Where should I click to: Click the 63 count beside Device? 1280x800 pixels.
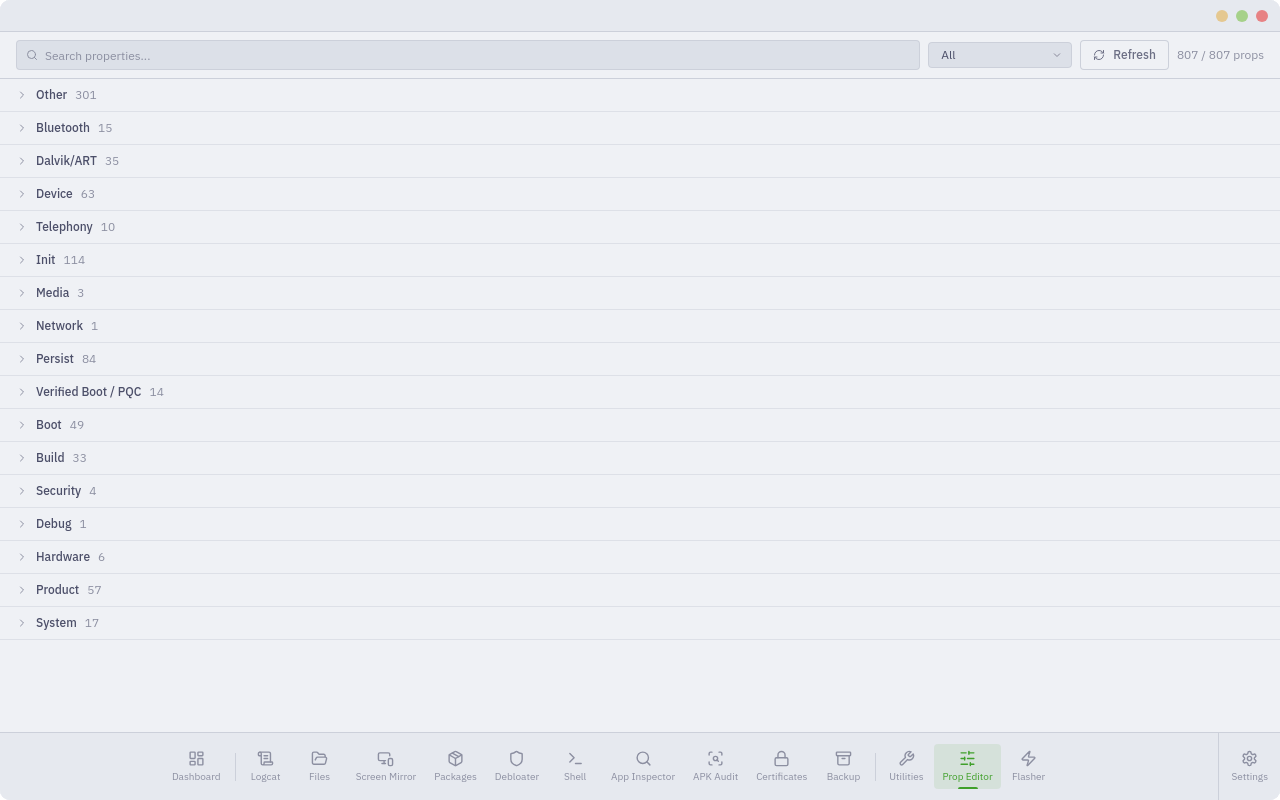point(88,194)
